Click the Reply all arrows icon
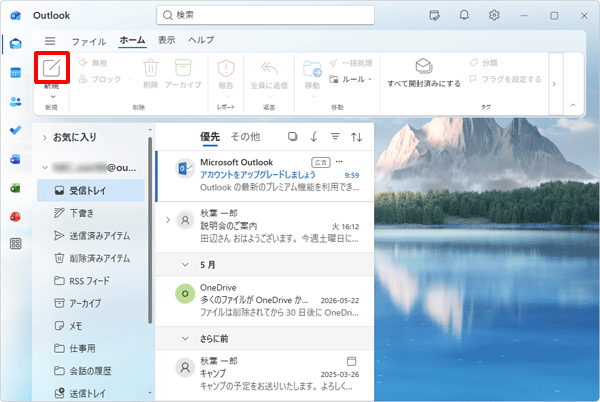The image size is (600, 402). click(269, 68)
